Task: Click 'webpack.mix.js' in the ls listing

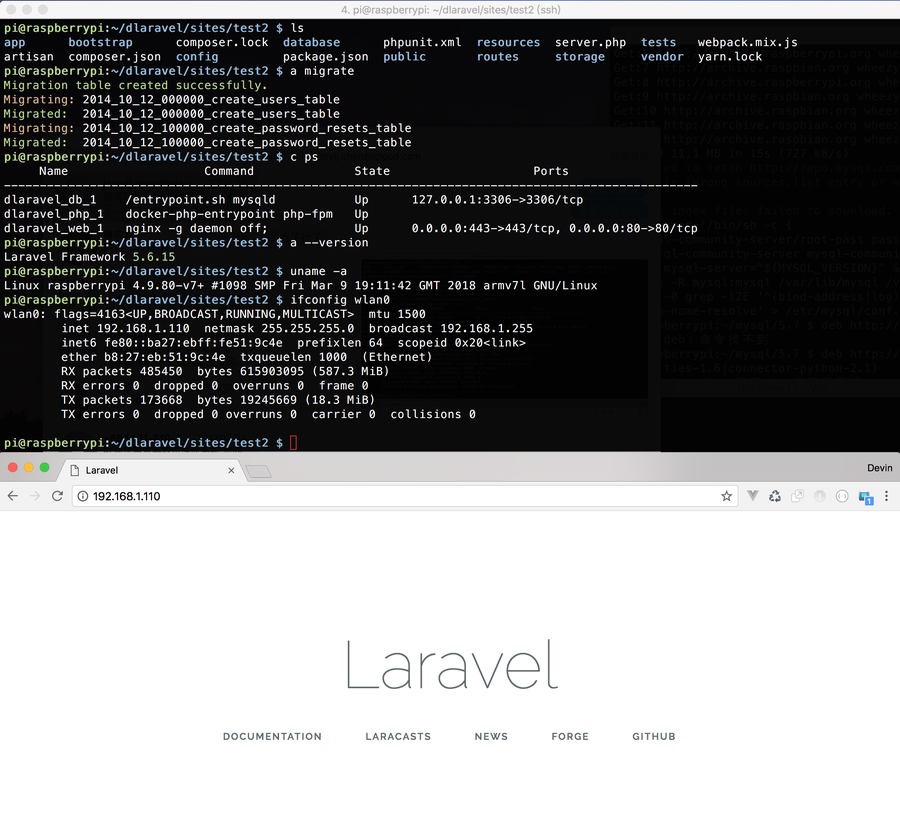Action: [x=747, y=42]
